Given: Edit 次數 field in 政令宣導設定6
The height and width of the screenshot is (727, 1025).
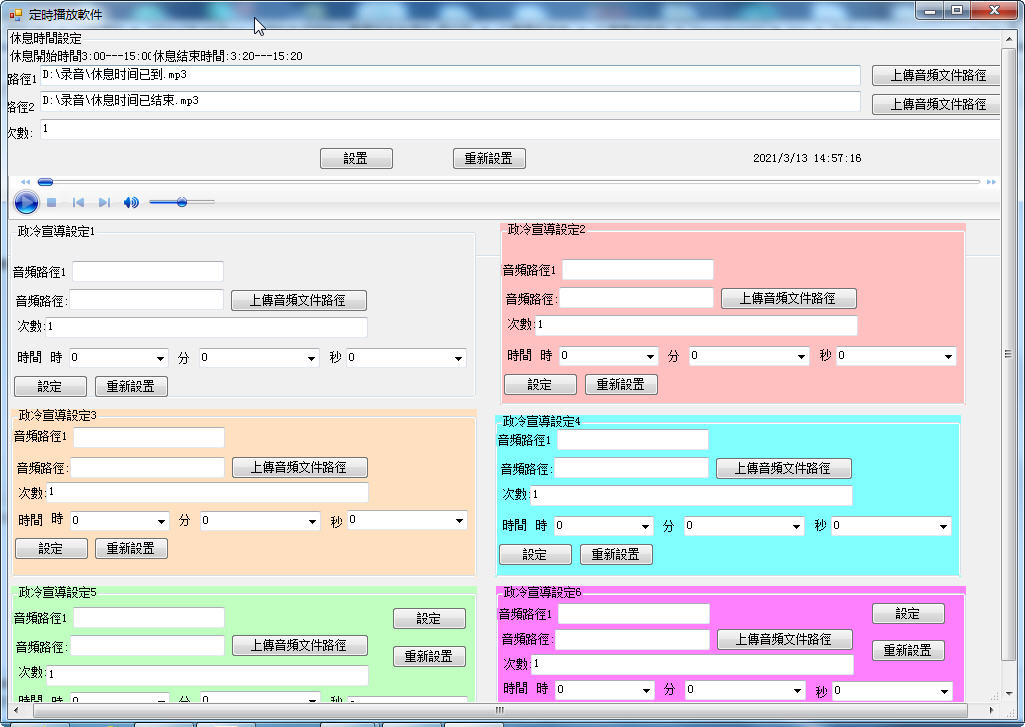Looking at the screenshot, I should click(x=693, y=664).
